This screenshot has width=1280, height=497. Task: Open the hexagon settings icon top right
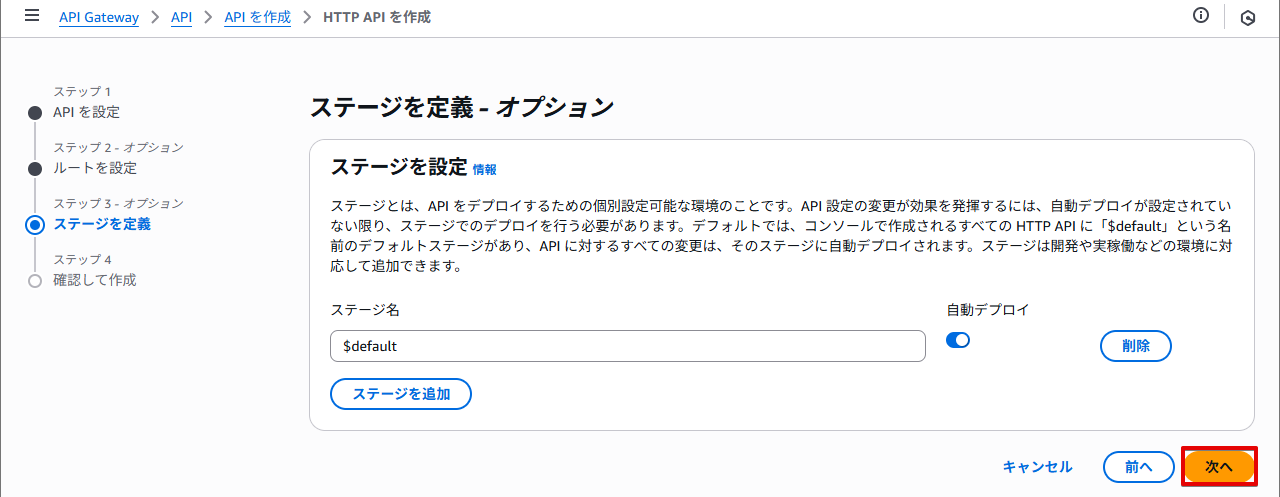1248,18
